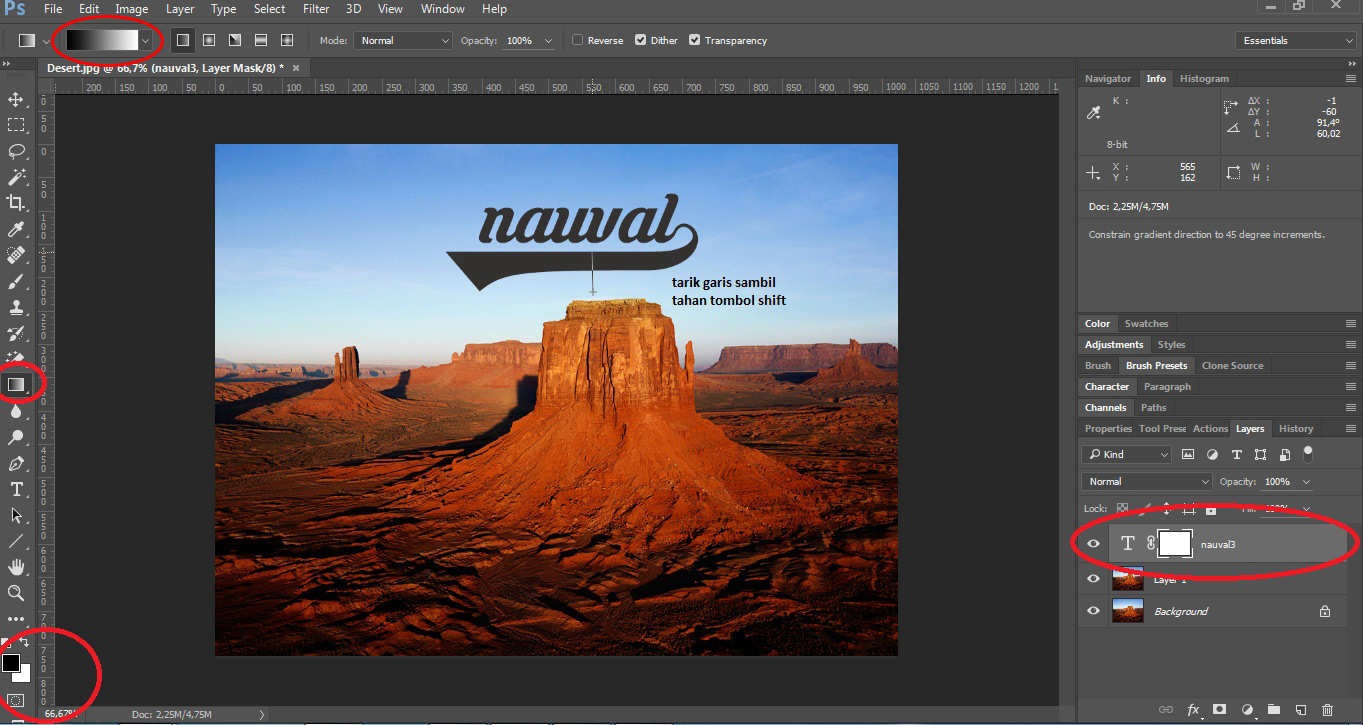Select the Path Selection tool

pos(16,515)
